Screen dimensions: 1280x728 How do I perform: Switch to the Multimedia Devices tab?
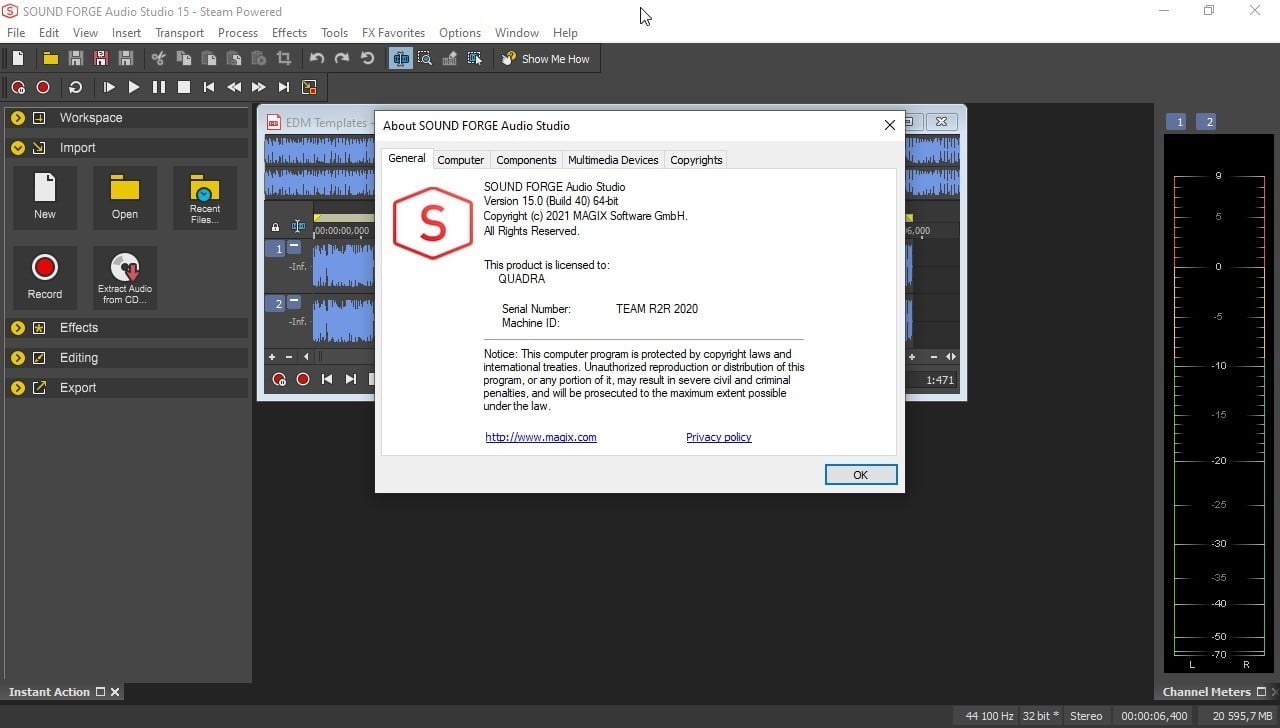click(613, 160)
